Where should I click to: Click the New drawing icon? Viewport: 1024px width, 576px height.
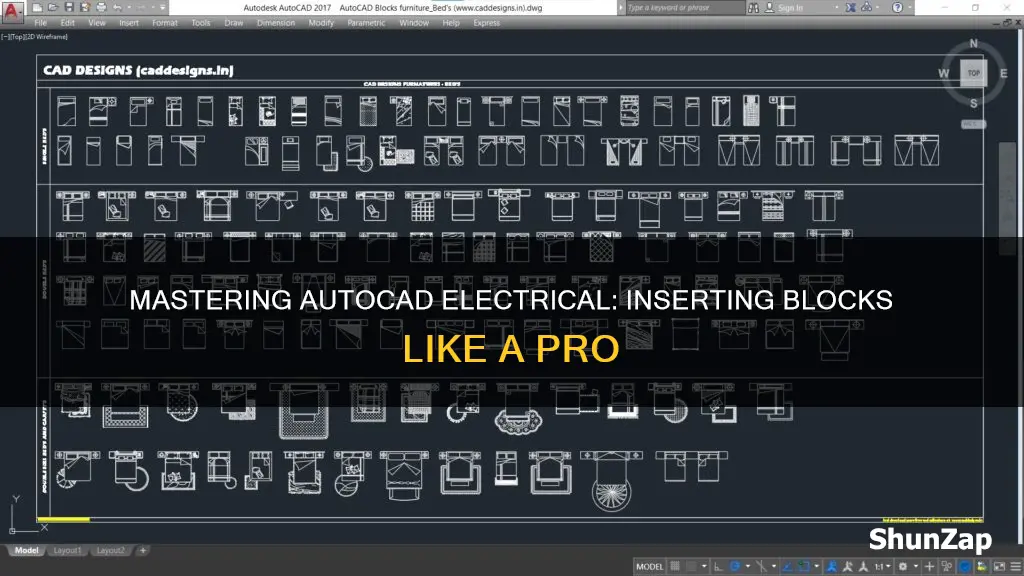[x=37, y=8]
